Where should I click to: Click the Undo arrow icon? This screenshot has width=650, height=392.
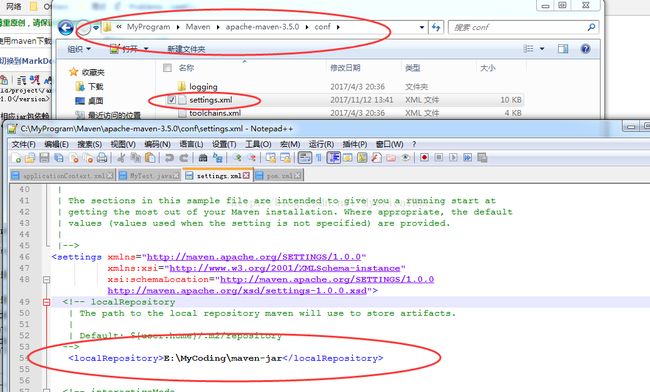tap(169, 158)
